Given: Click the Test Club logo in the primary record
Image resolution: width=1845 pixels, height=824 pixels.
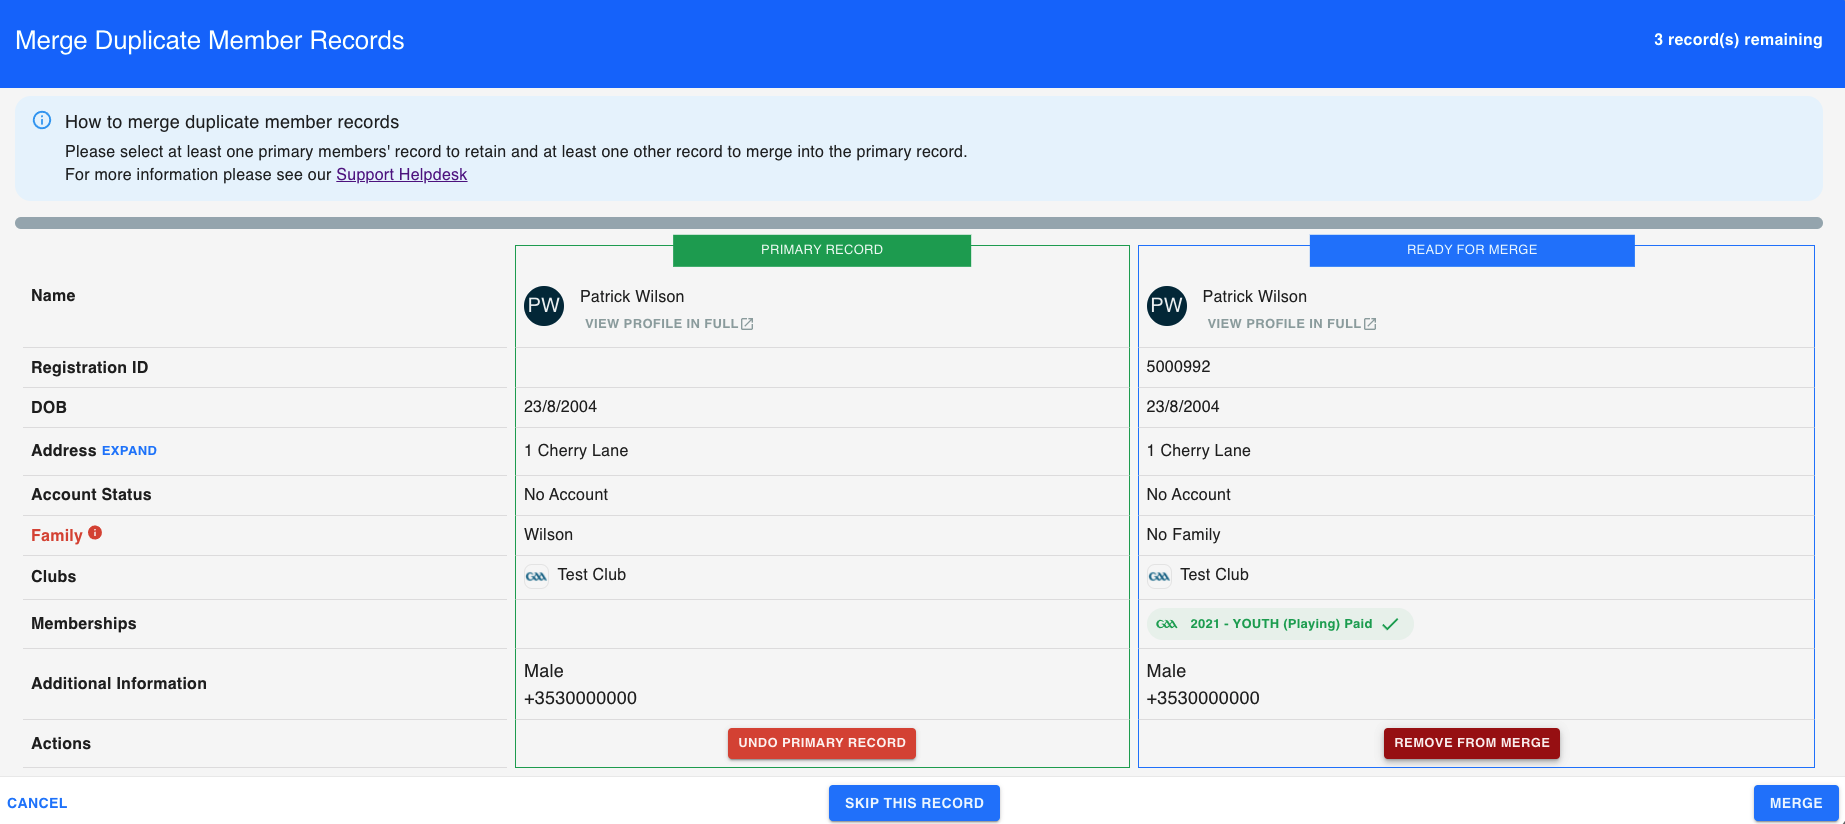Looking at the screenshot, I should [x=537, y=576].
